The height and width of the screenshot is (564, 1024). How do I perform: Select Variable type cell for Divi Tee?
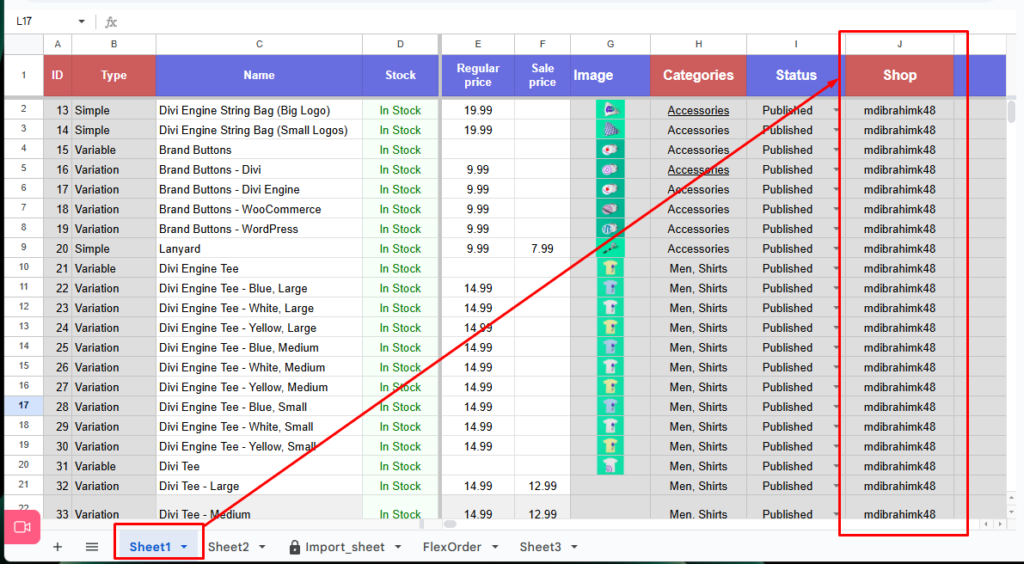coord(114,466)
